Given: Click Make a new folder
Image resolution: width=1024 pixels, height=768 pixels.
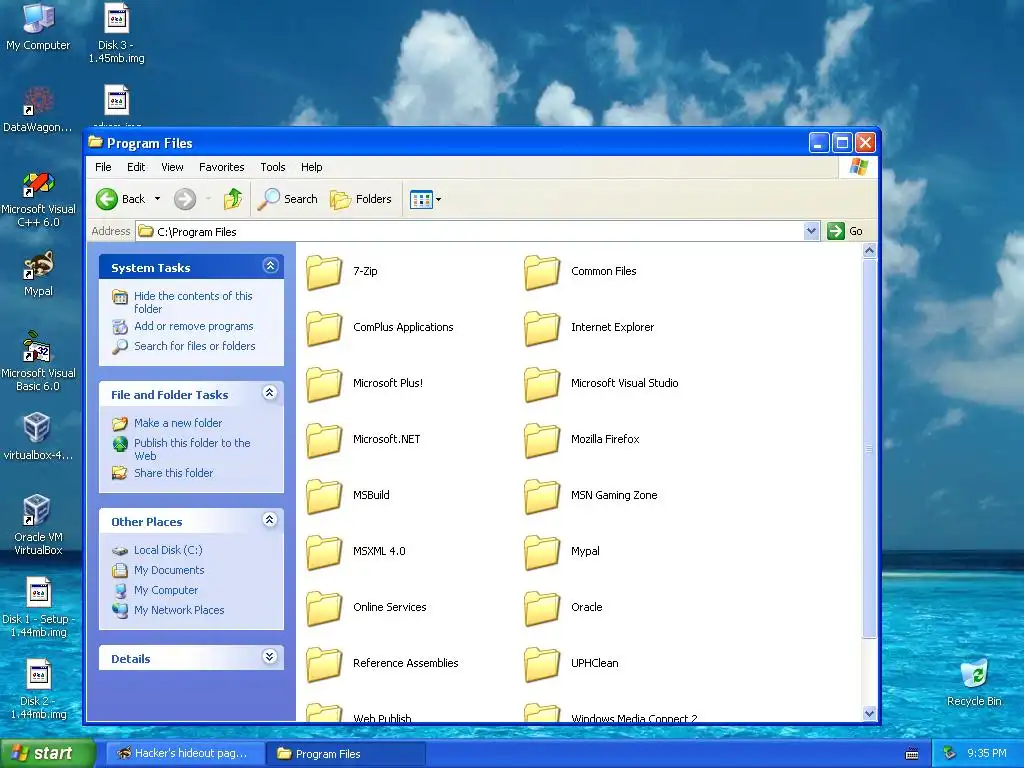Looking at the screenshot, I should point(178,423).
